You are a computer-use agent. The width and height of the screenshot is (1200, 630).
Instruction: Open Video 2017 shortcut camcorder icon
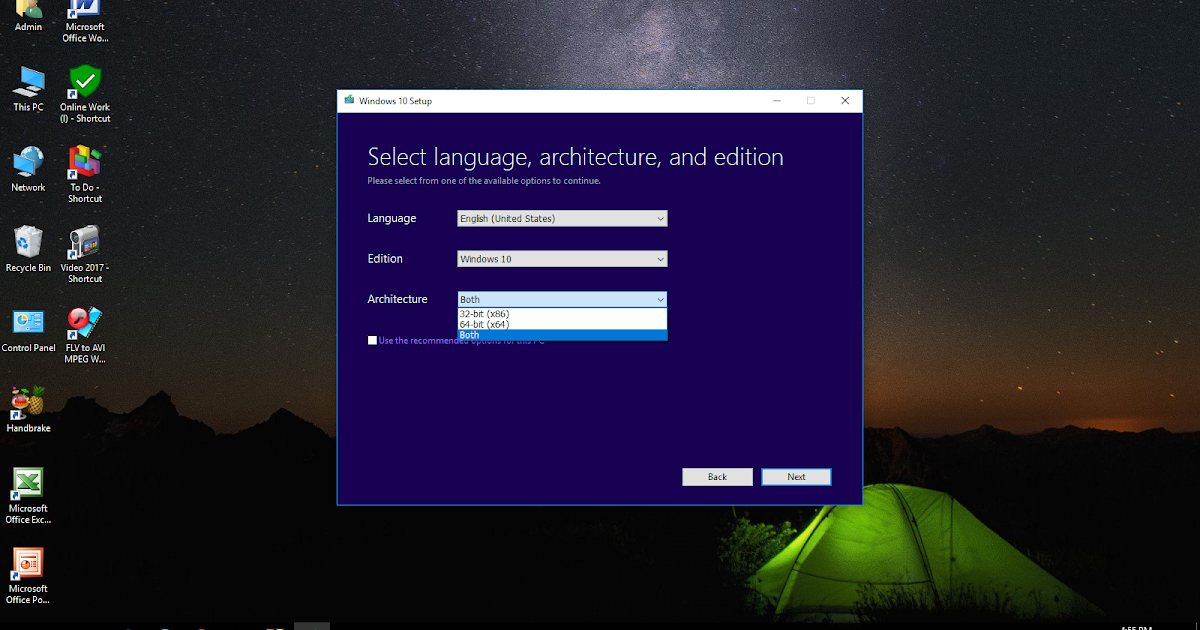tap(85, 252)
